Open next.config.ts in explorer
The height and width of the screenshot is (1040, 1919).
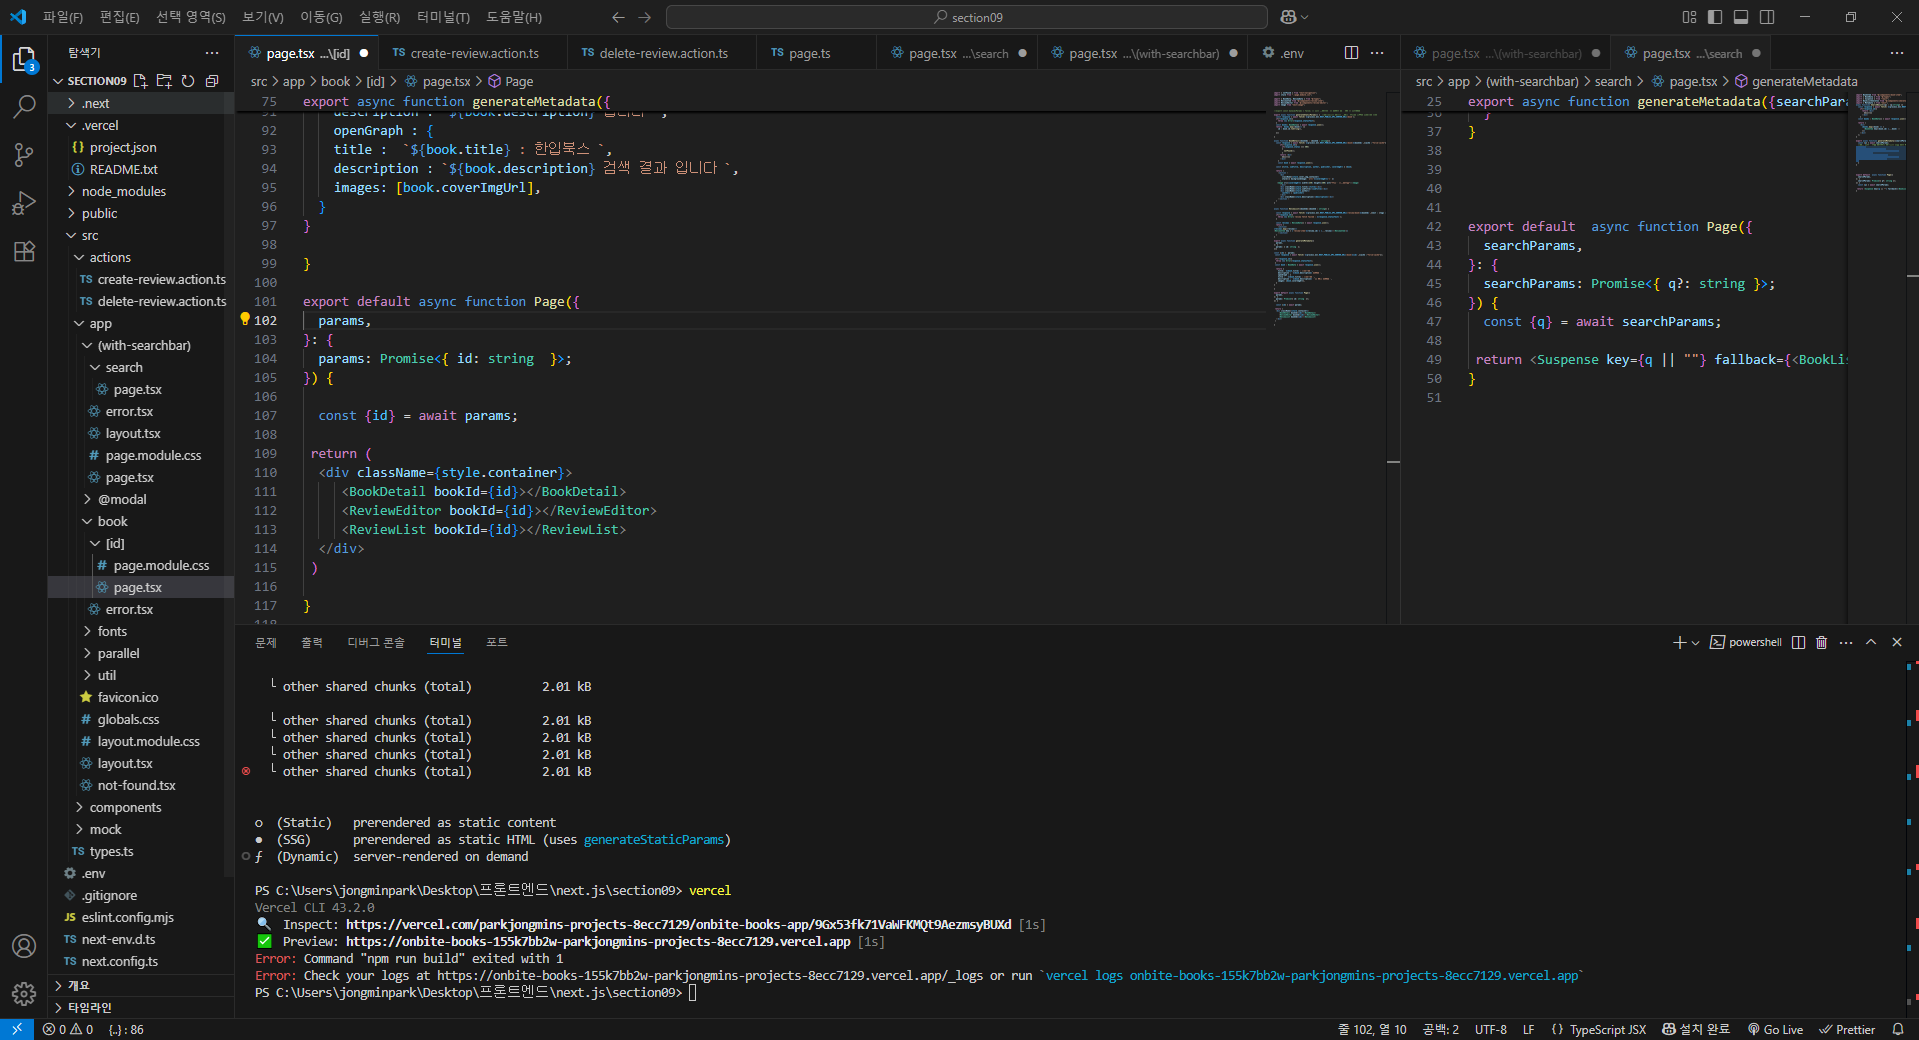(141, 961)
